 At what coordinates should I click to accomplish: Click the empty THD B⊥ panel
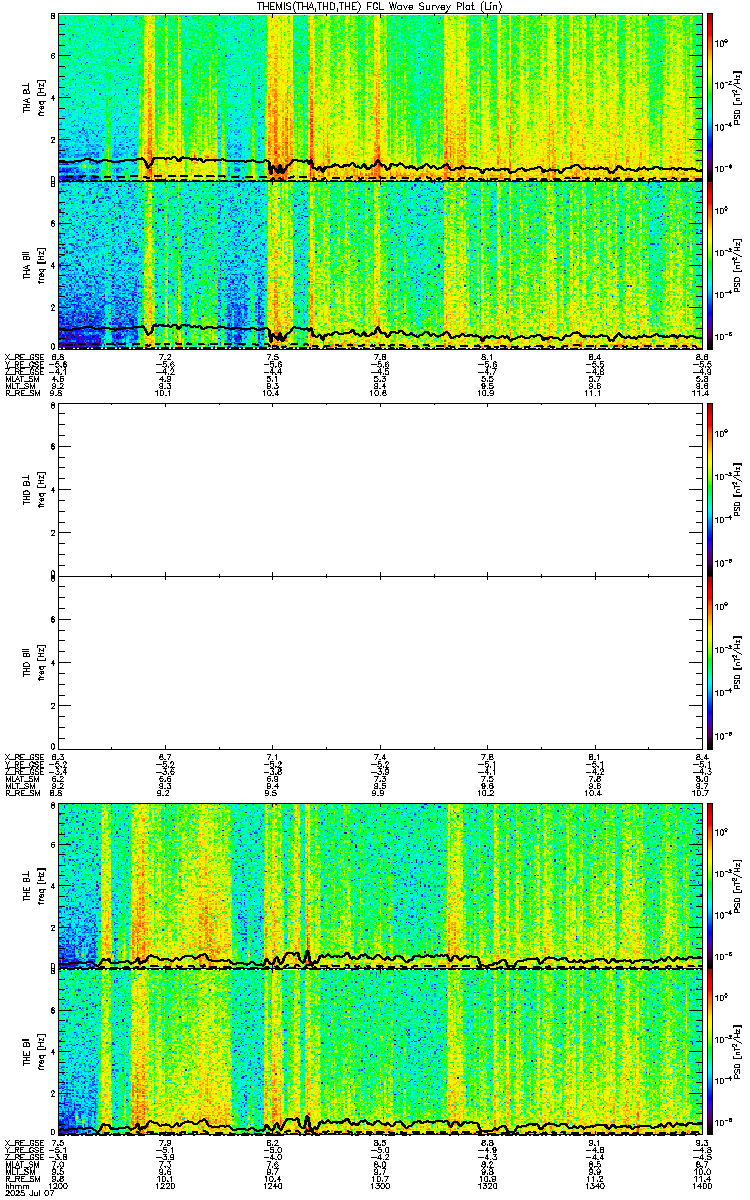[380, 490]
